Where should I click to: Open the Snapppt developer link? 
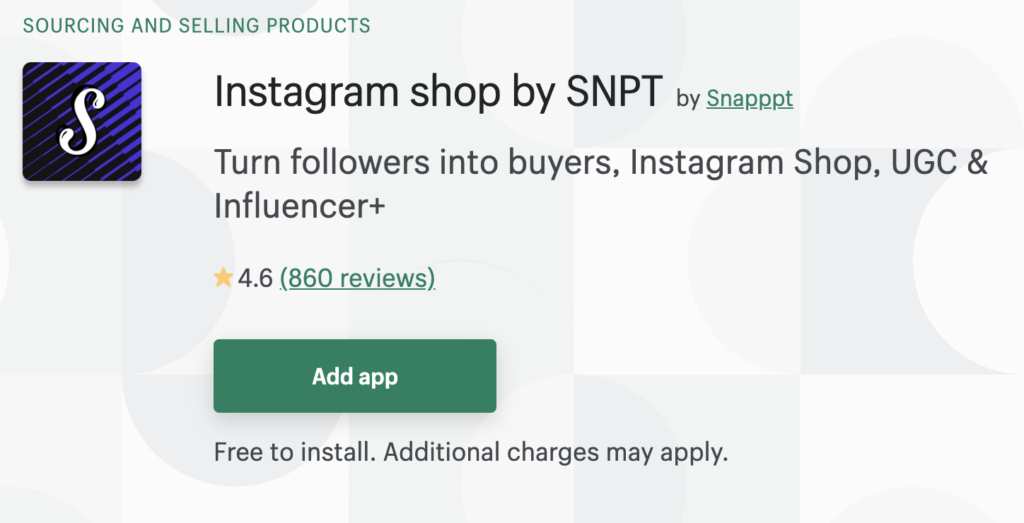(x=749, y=98)
